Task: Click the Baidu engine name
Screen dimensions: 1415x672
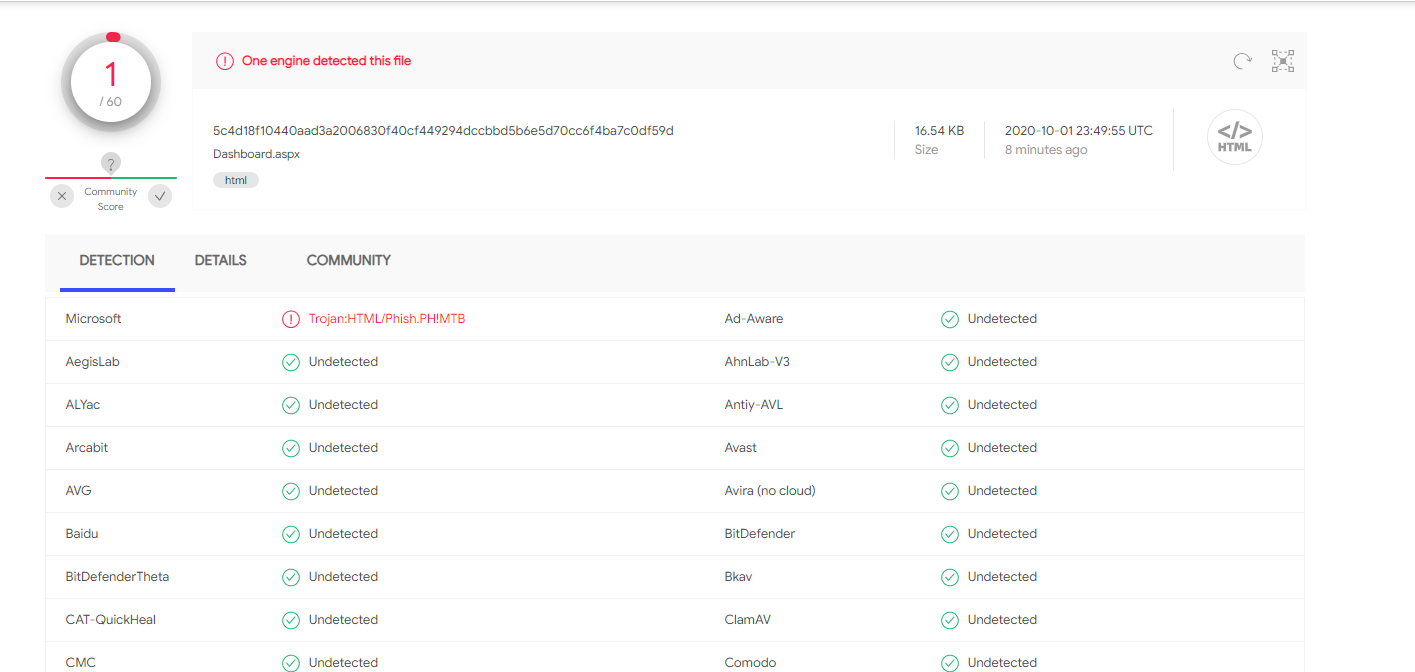Action: pos(82,534)
